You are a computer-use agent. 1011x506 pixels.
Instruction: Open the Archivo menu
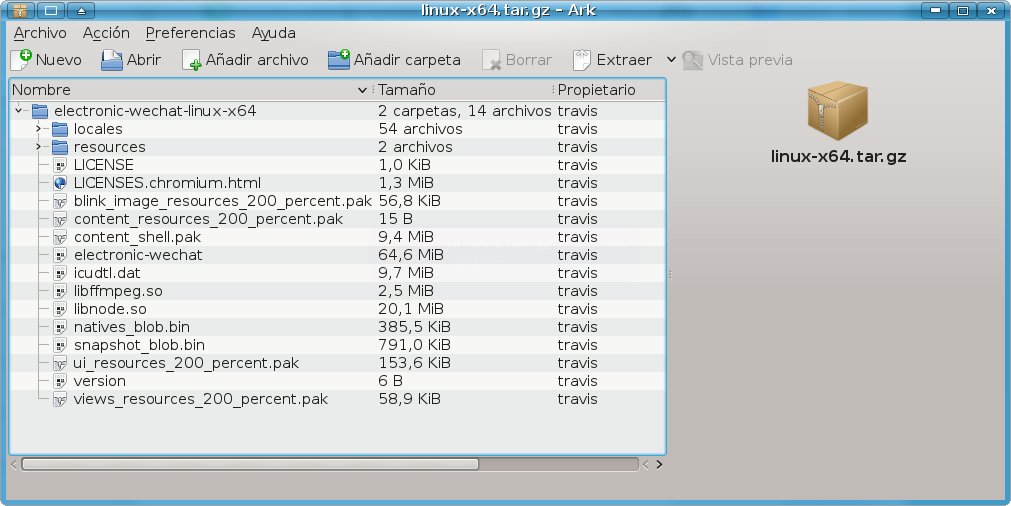point(40,33)
